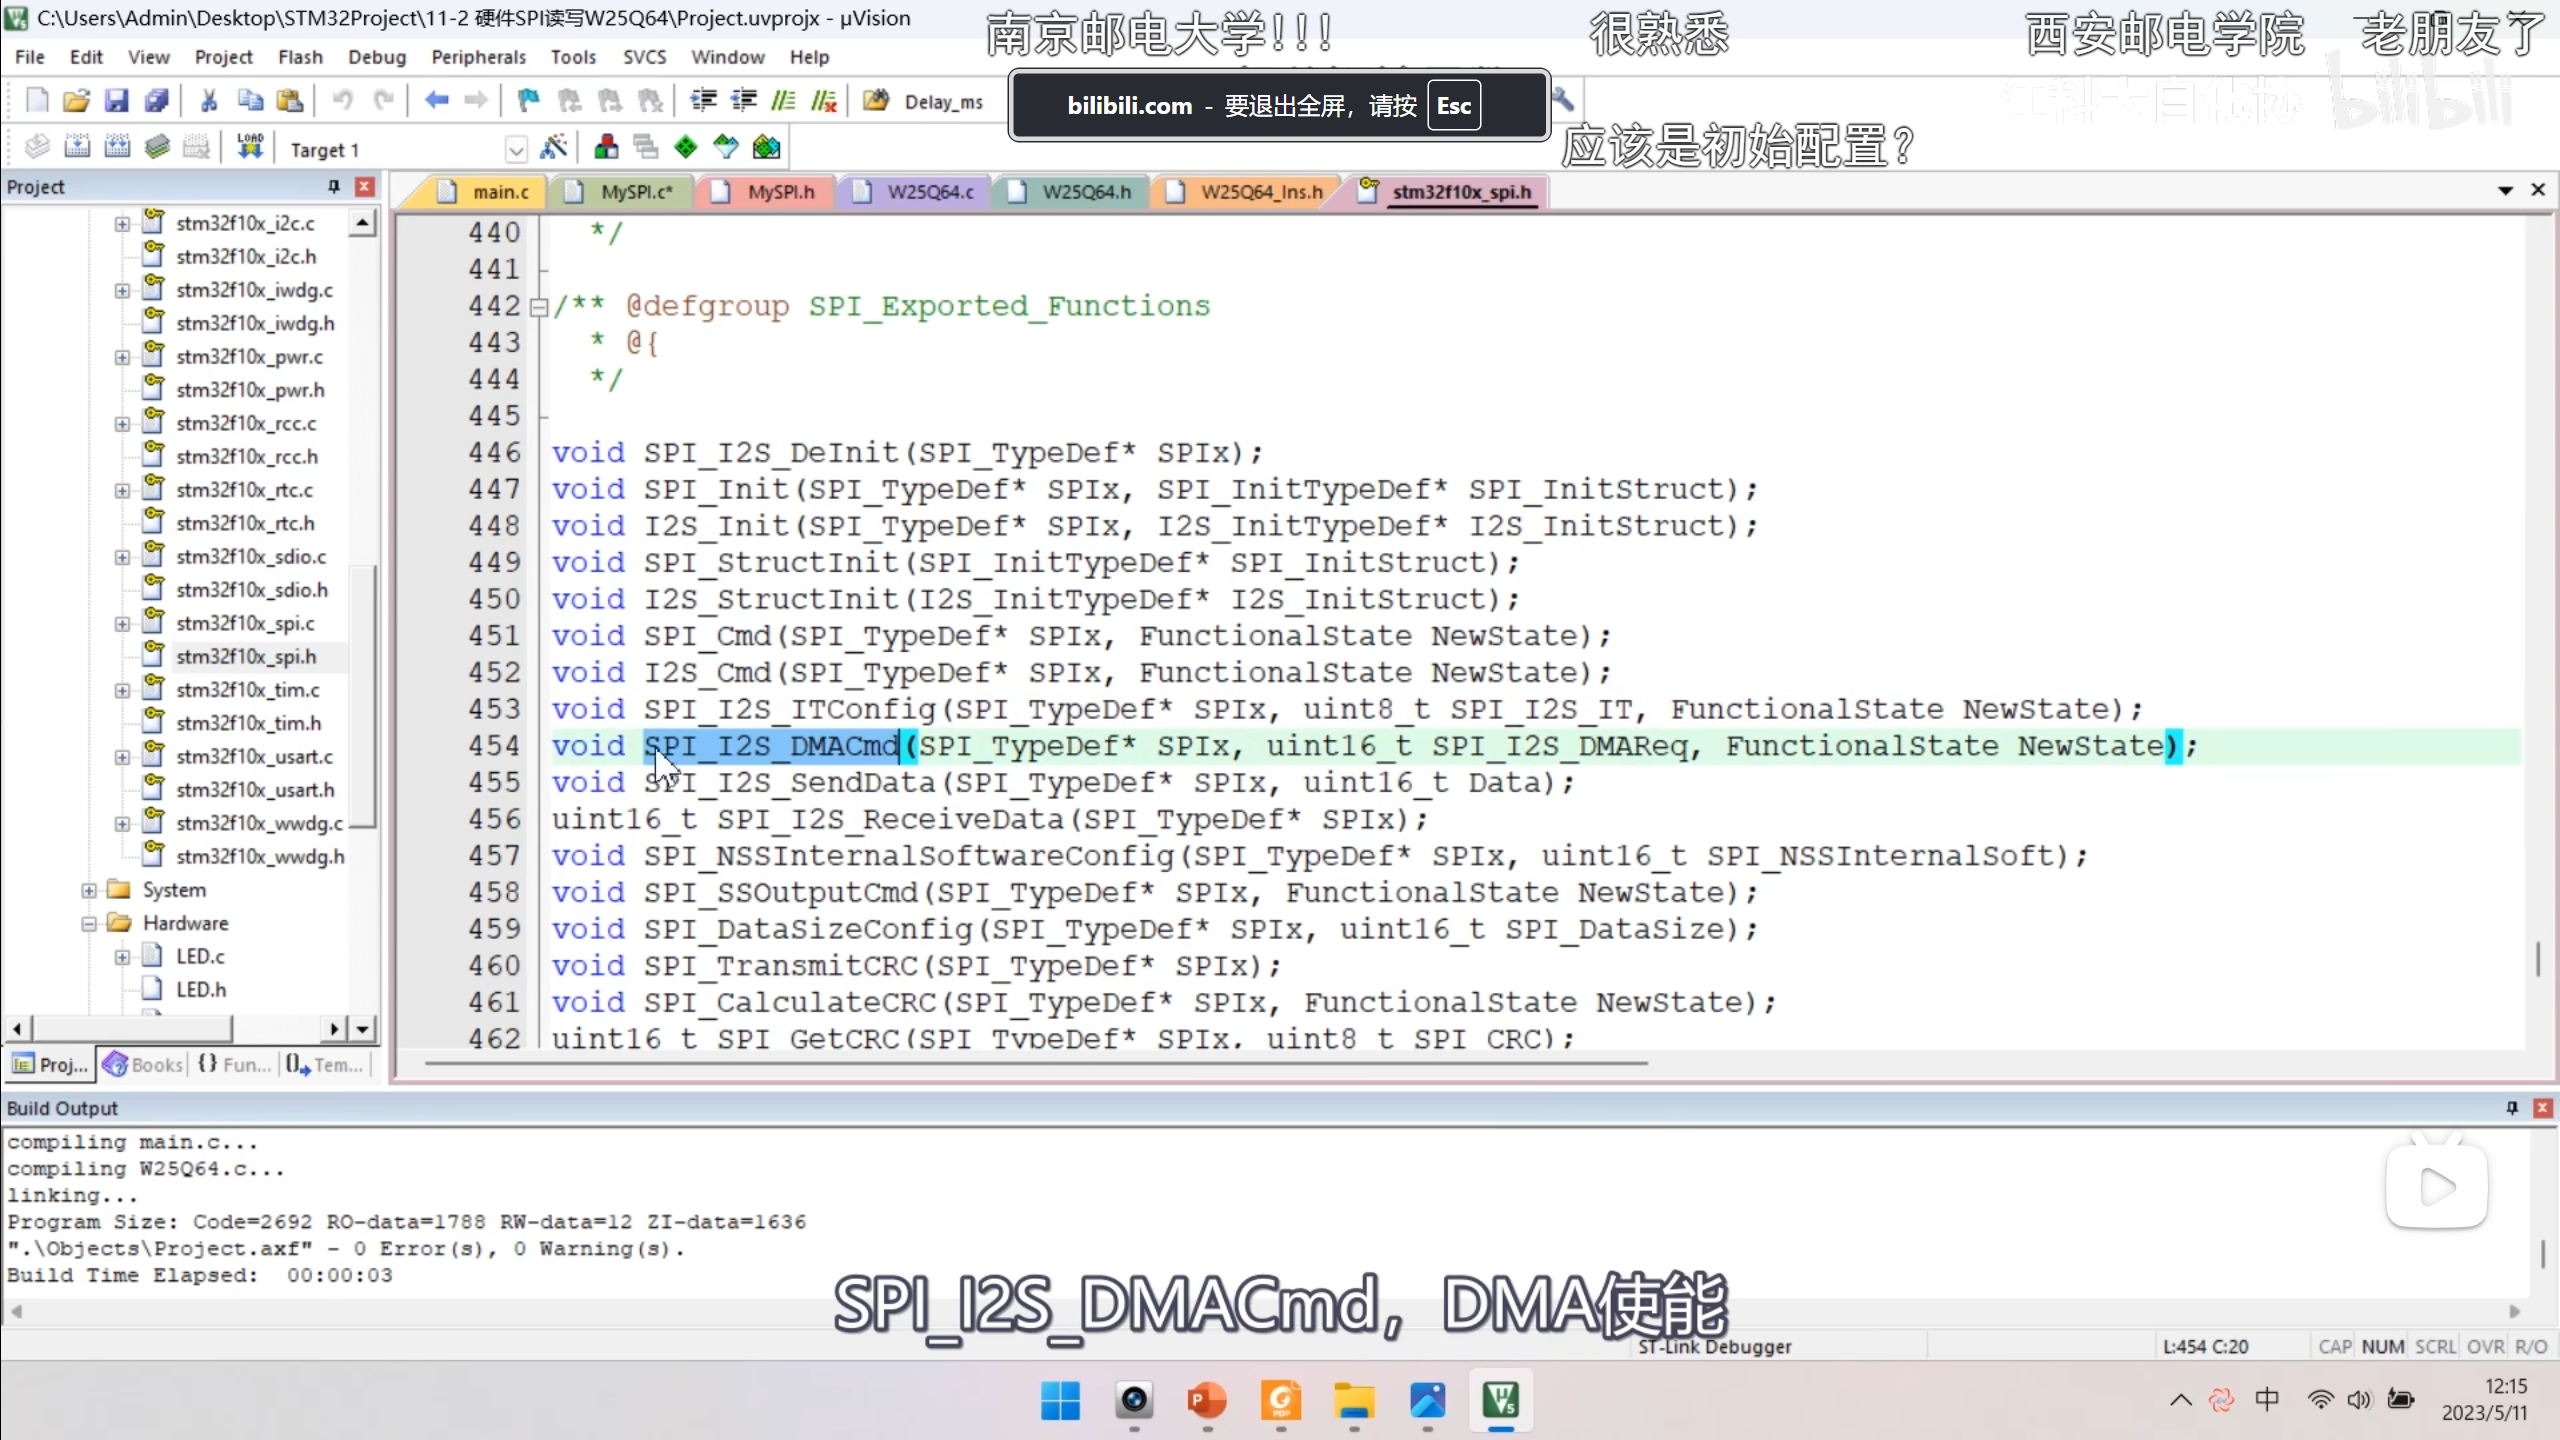Open the Functions tab in Project pane
This screenshot has height=1440, width=2560.
235,1065
